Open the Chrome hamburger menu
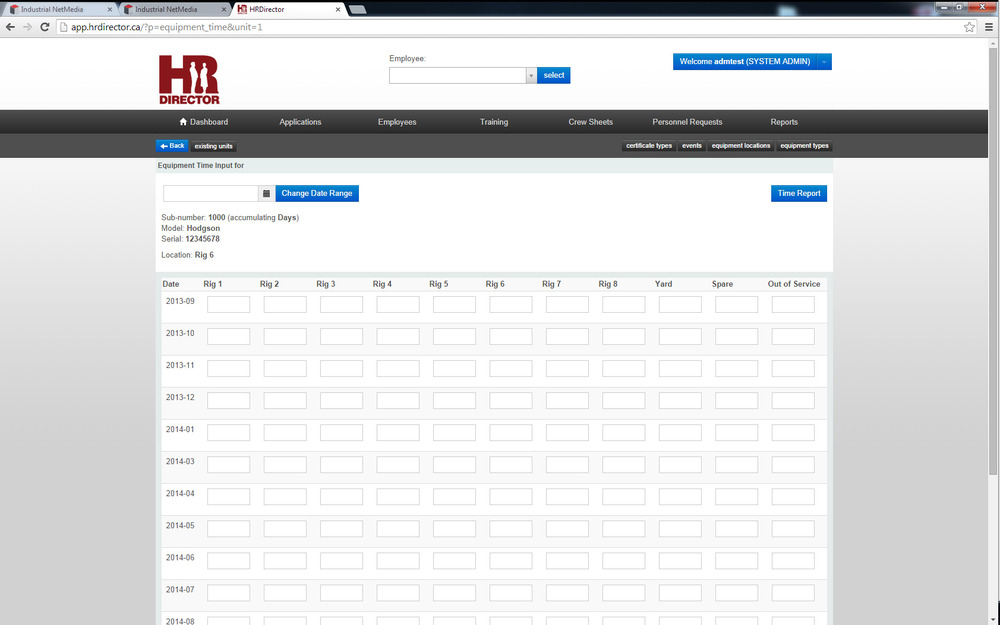1000x625 pixels. pyautogui.click(x=989, y=27)
